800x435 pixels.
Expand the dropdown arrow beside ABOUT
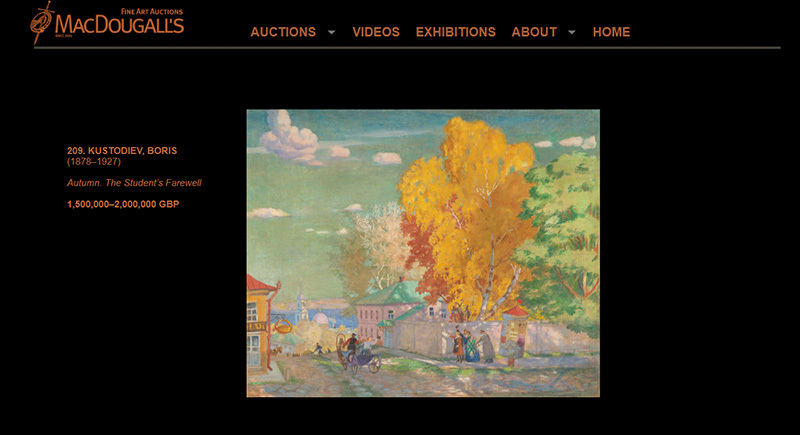coord(572,32)
